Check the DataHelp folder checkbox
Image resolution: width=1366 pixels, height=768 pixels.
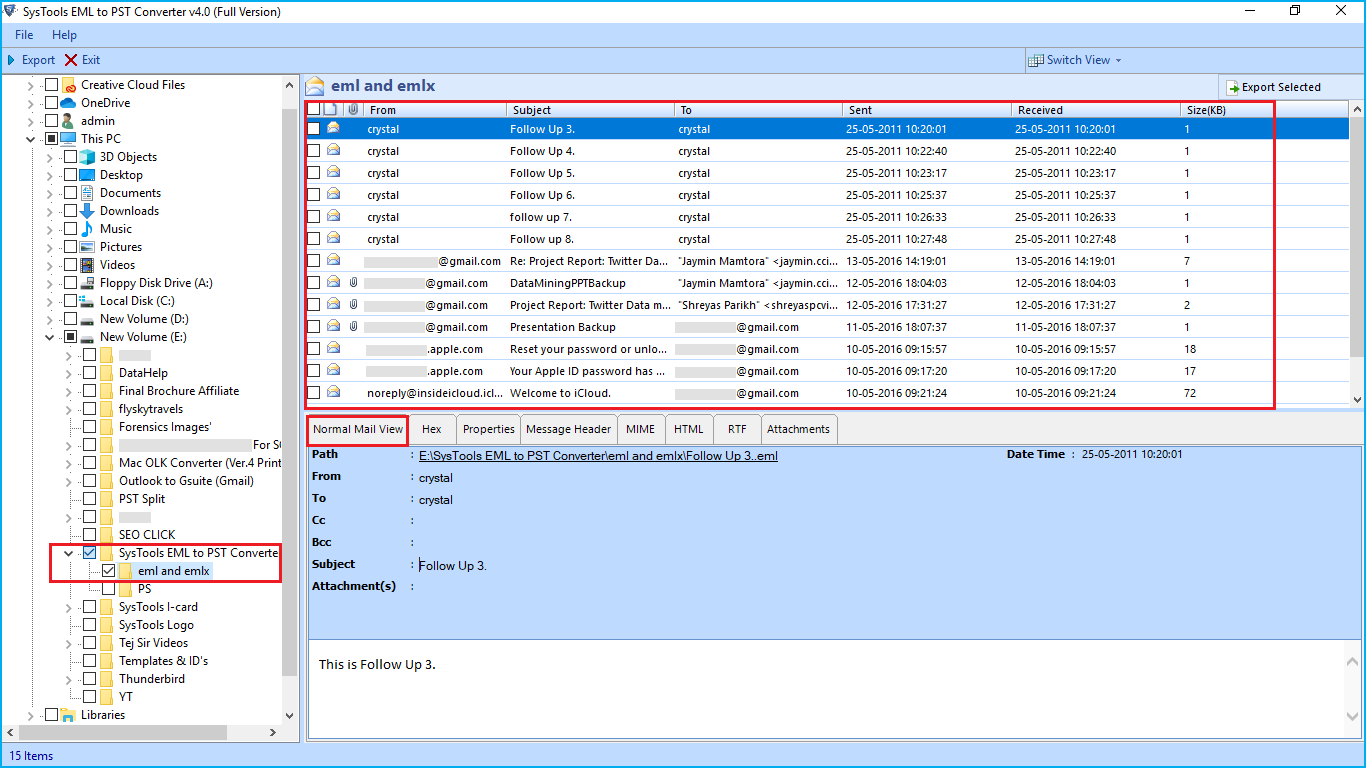coord(90,373)
